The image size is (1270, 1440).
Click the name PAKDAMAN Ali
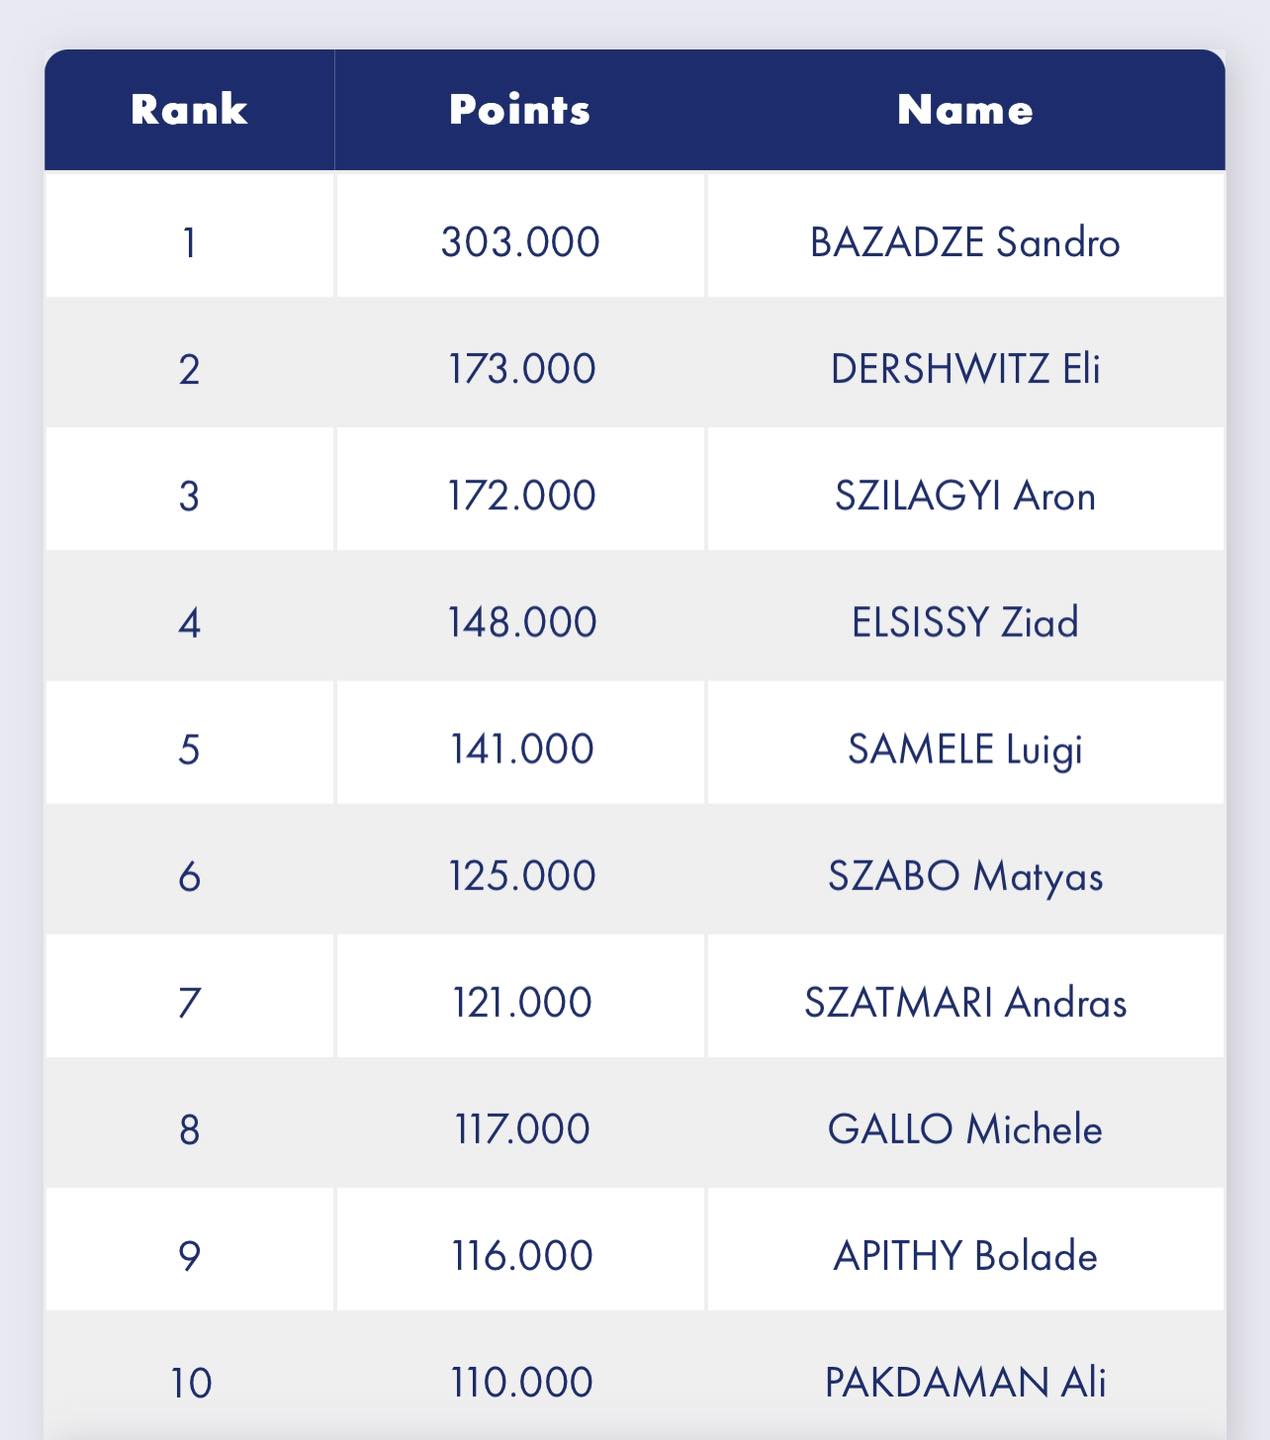coord(965,1382)
